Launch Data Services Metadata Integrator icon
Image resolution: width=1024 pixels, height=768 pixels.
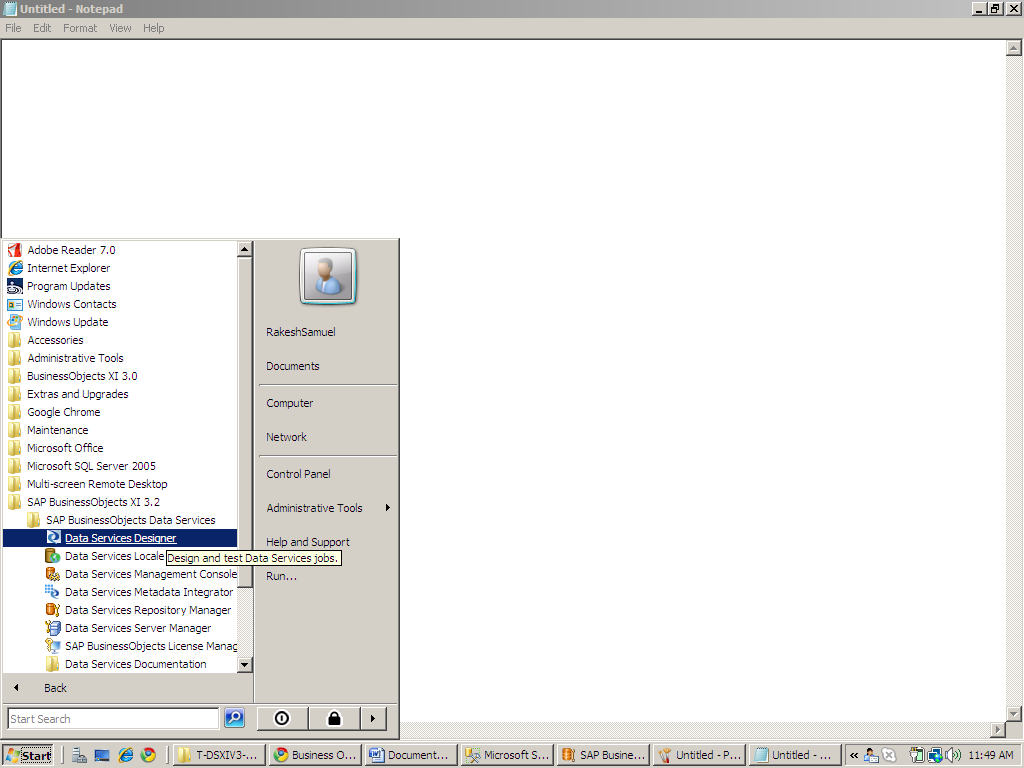[x=53, y=592]
